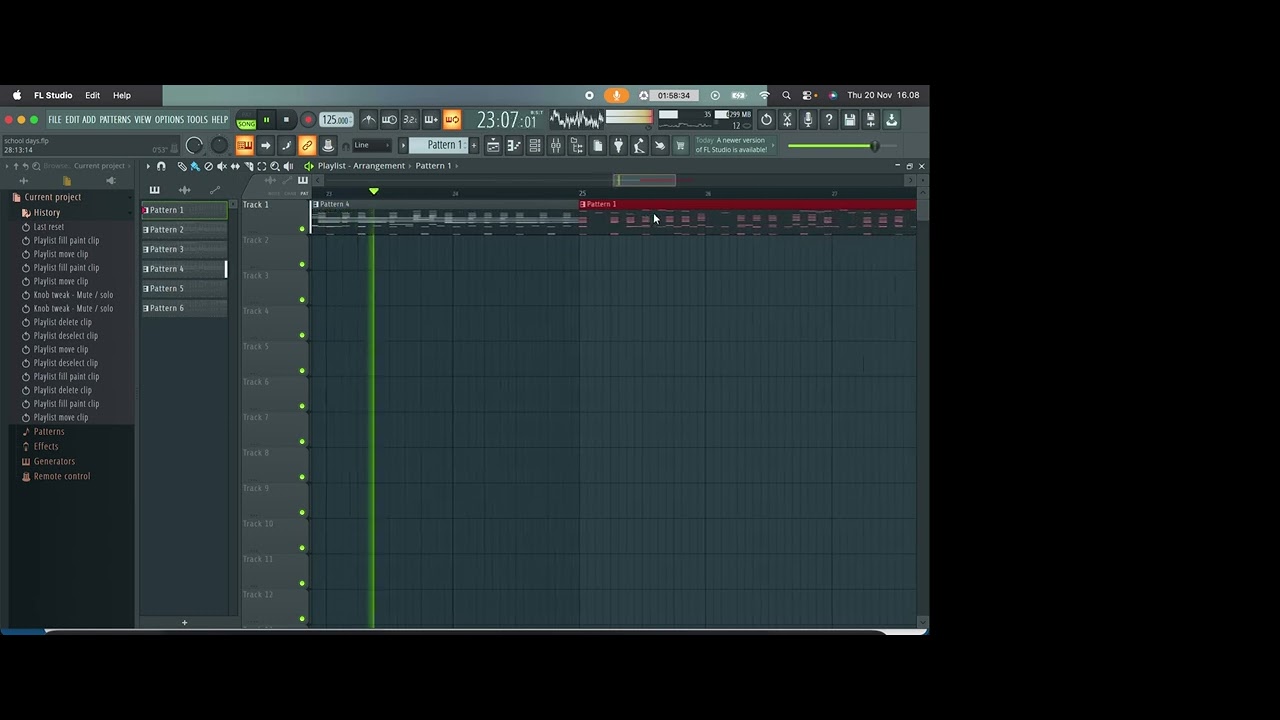The width and height of the screenshot is (1280, 720).
Task: Open the PATTERNS menu
Action: coord(115,120)
